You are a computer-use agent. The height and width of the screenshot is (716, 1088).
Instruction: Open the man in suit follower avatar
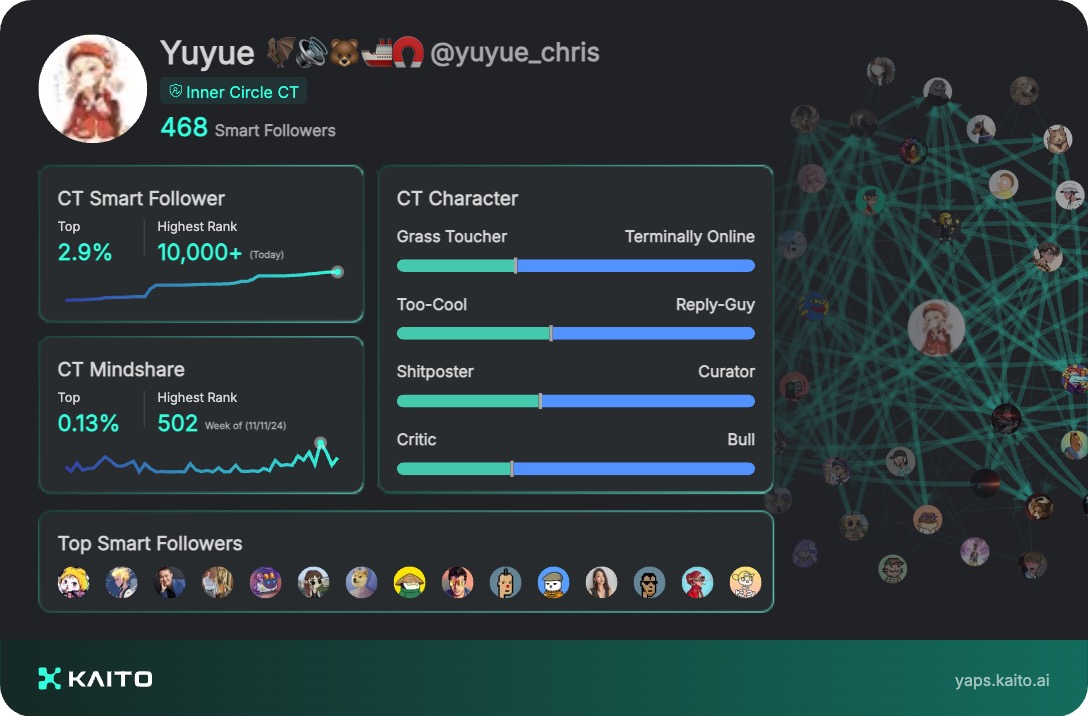point(169,582)
